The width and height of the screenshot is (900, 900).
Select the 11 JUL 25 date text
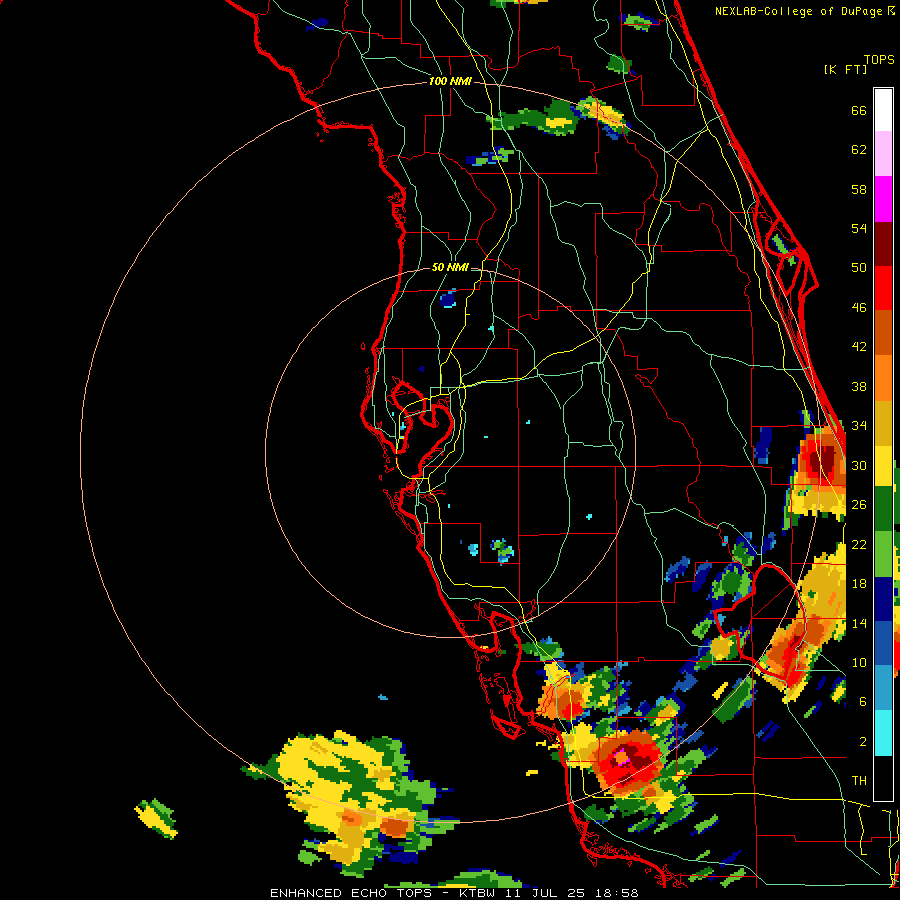(546, 893)
